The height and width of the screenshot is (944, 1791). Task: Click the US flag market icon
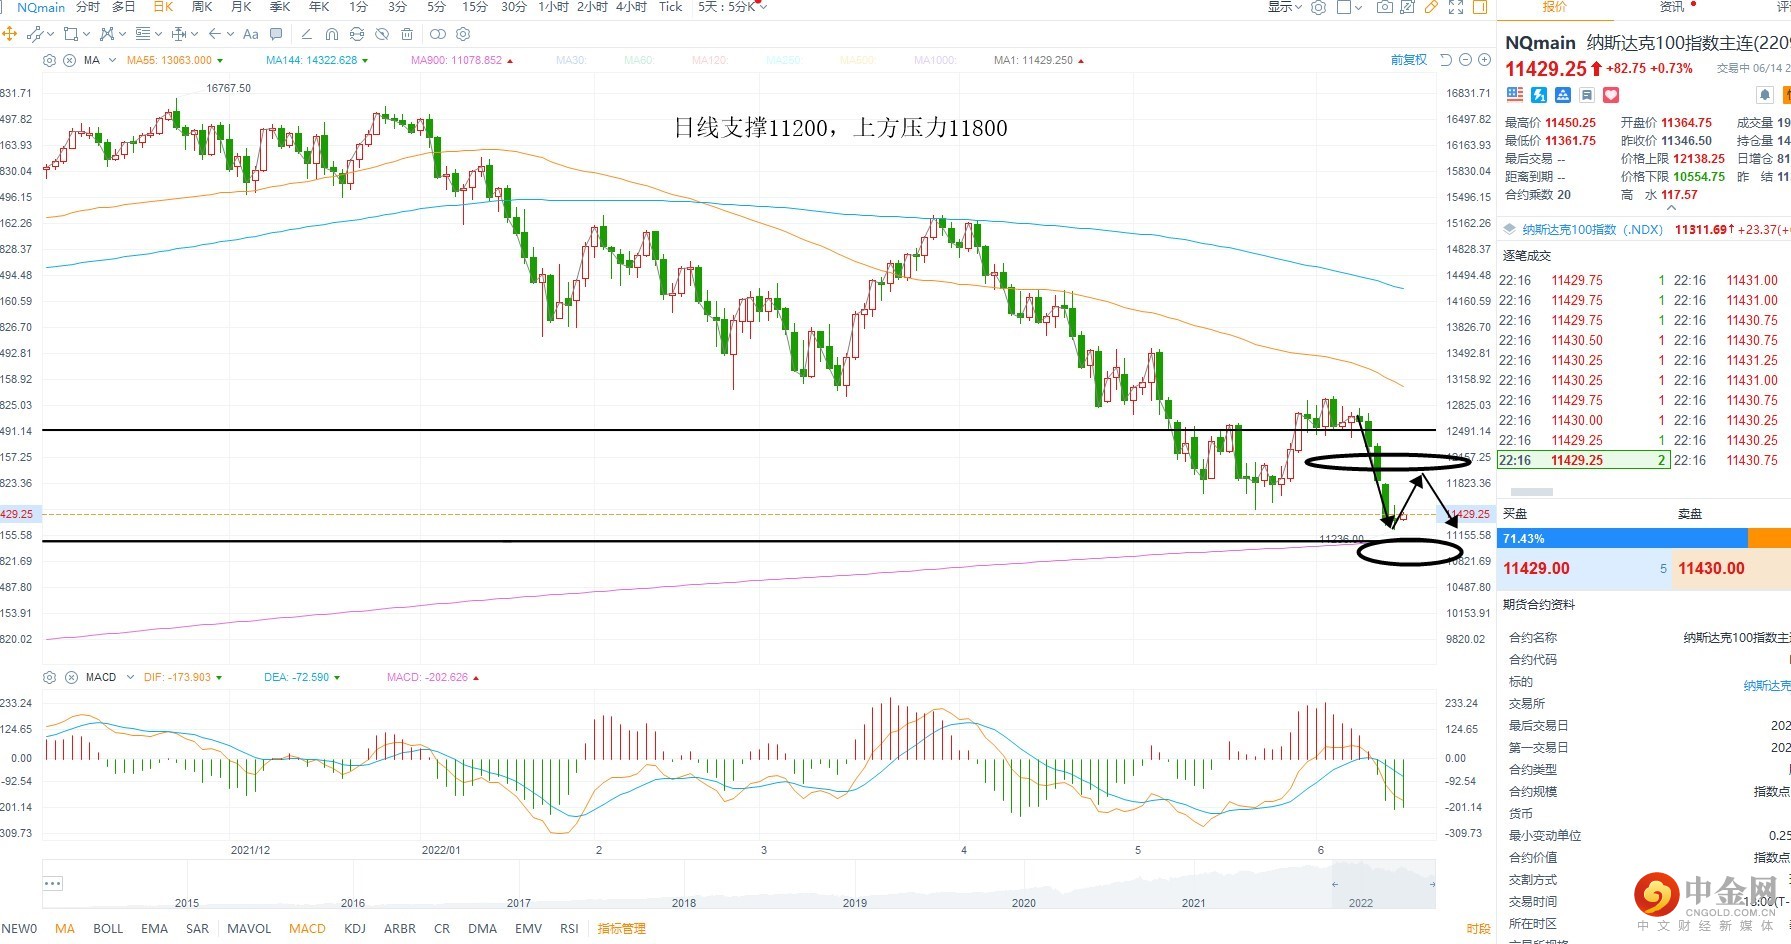[x=1515, y=95]
